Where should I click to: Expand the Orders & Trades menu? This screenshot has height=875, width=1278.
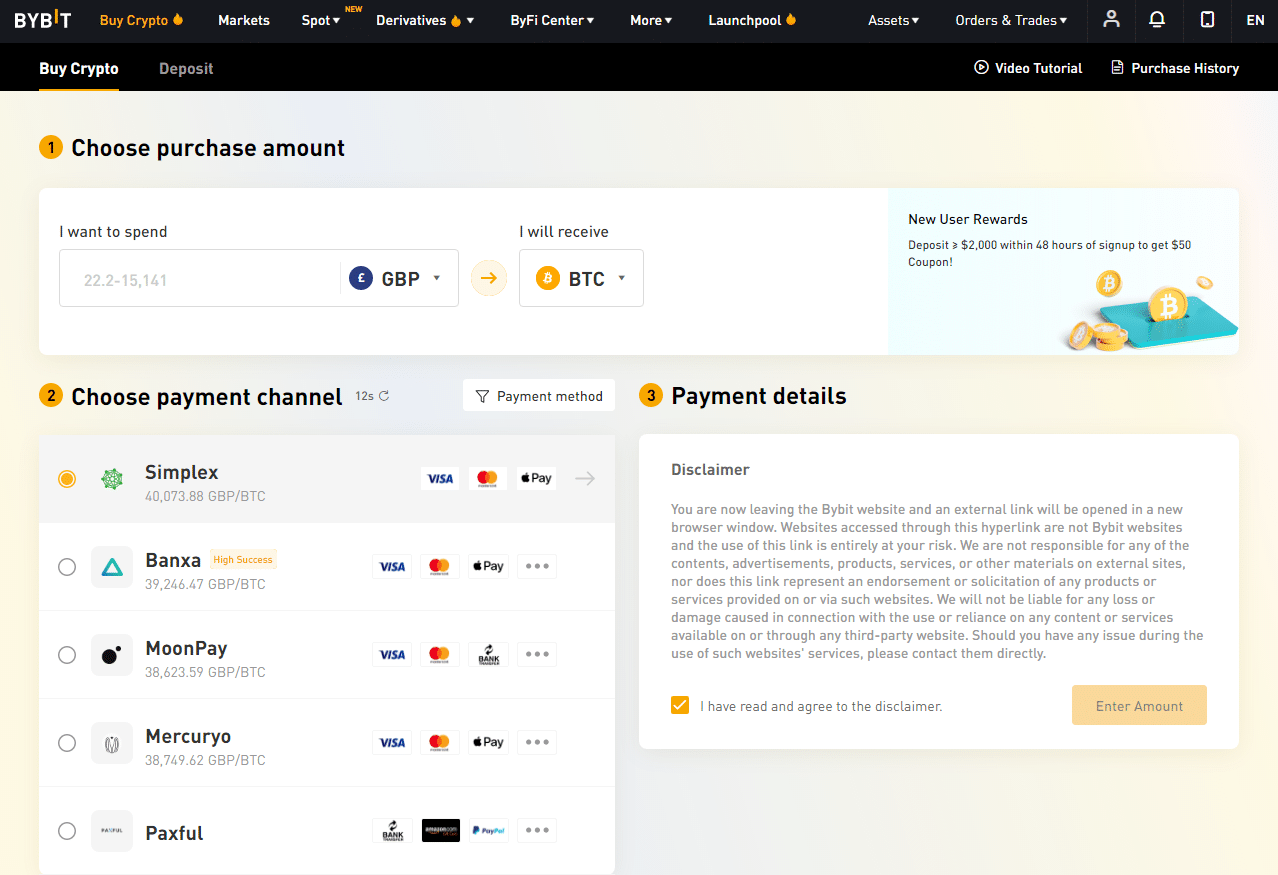coord(1011,20)
